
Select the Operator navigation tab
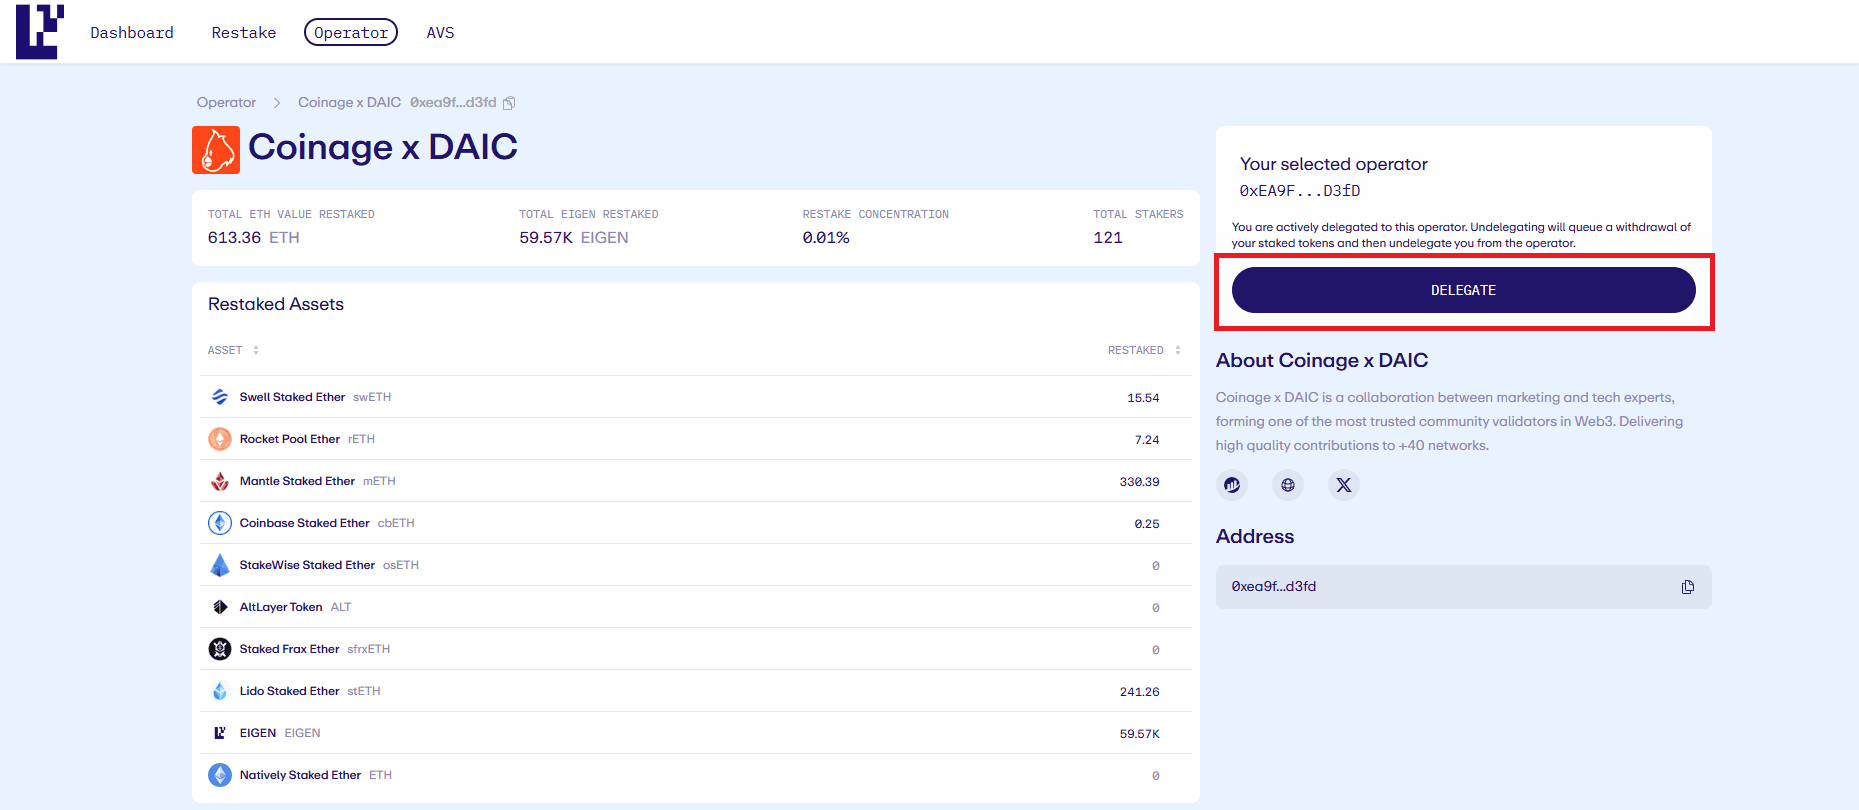[x=351, y=33]
